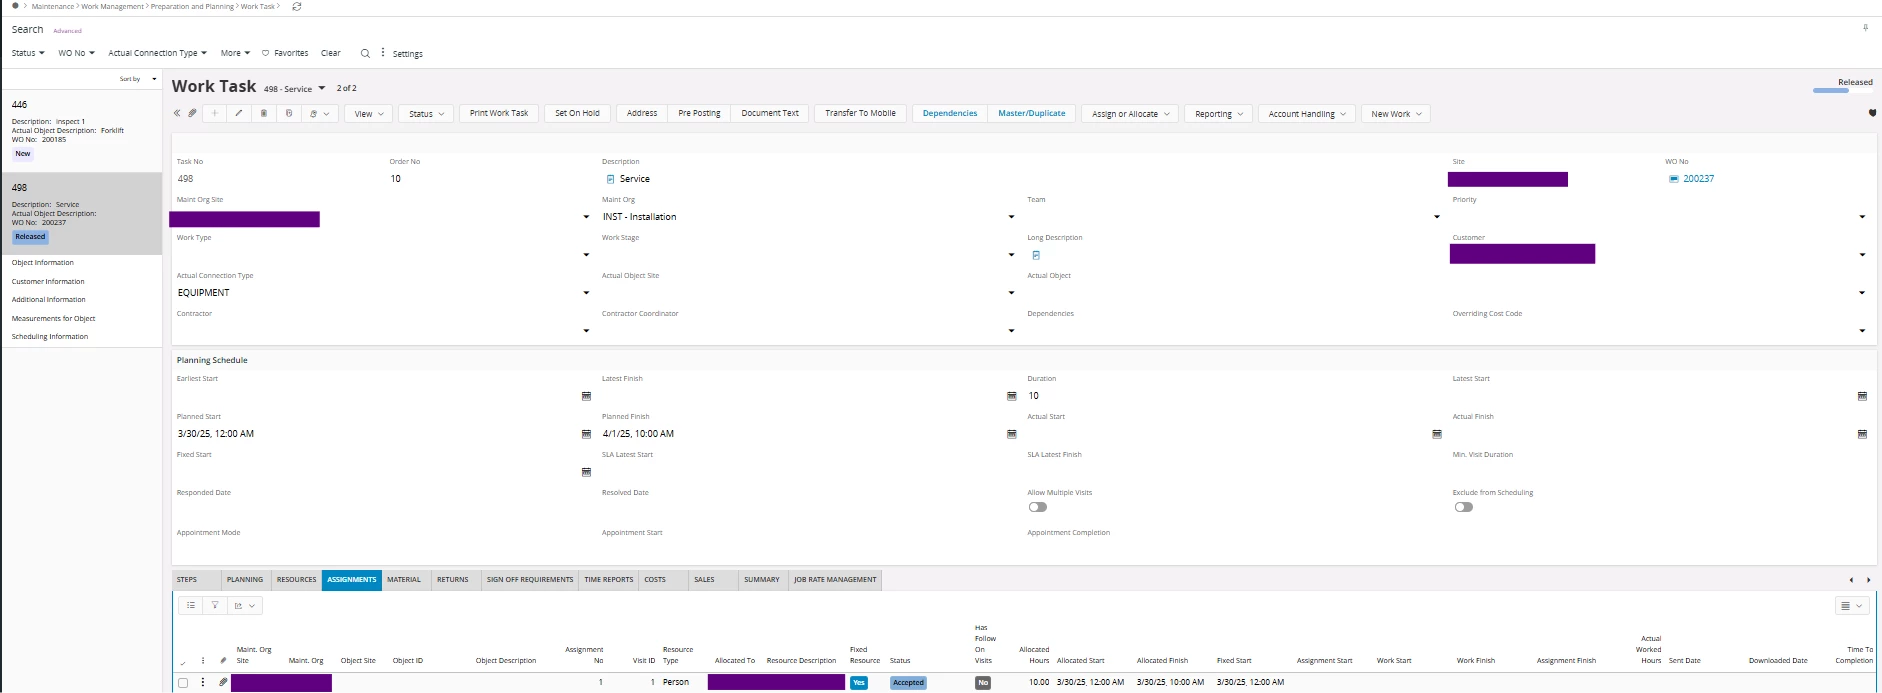This screenshot has width=1882, height=693.
Task: Open attachments via paperclip icon in header toolbar
Action: pos(192,113)
